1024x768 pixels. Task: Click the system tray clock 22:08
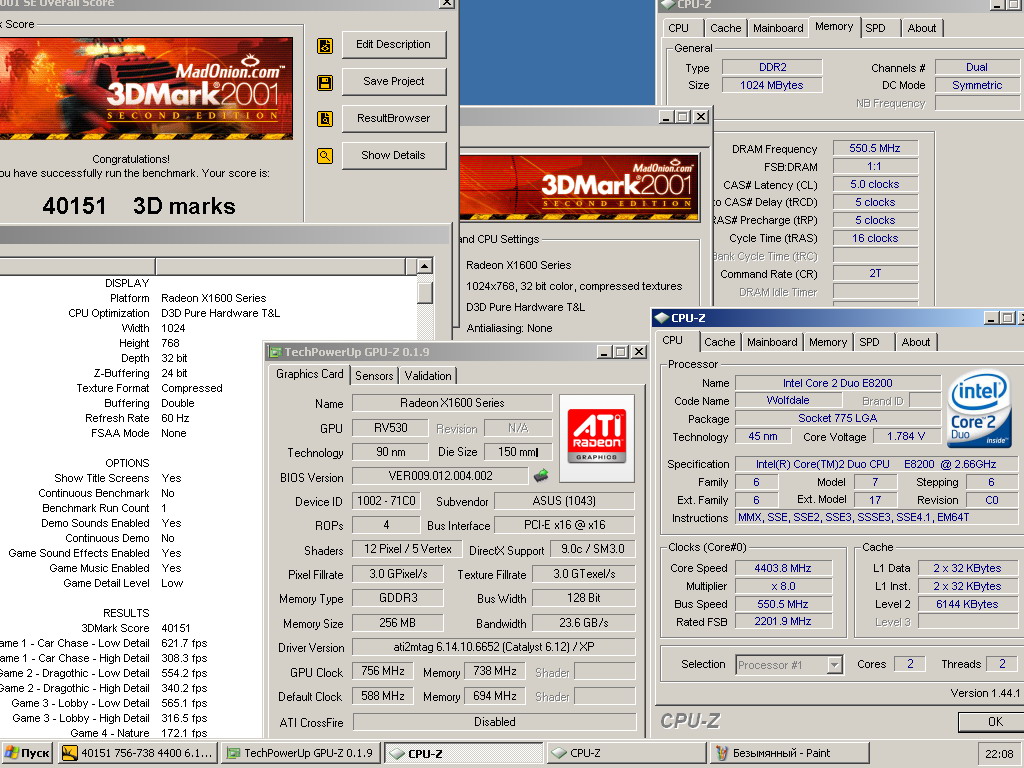click(999, 754)
